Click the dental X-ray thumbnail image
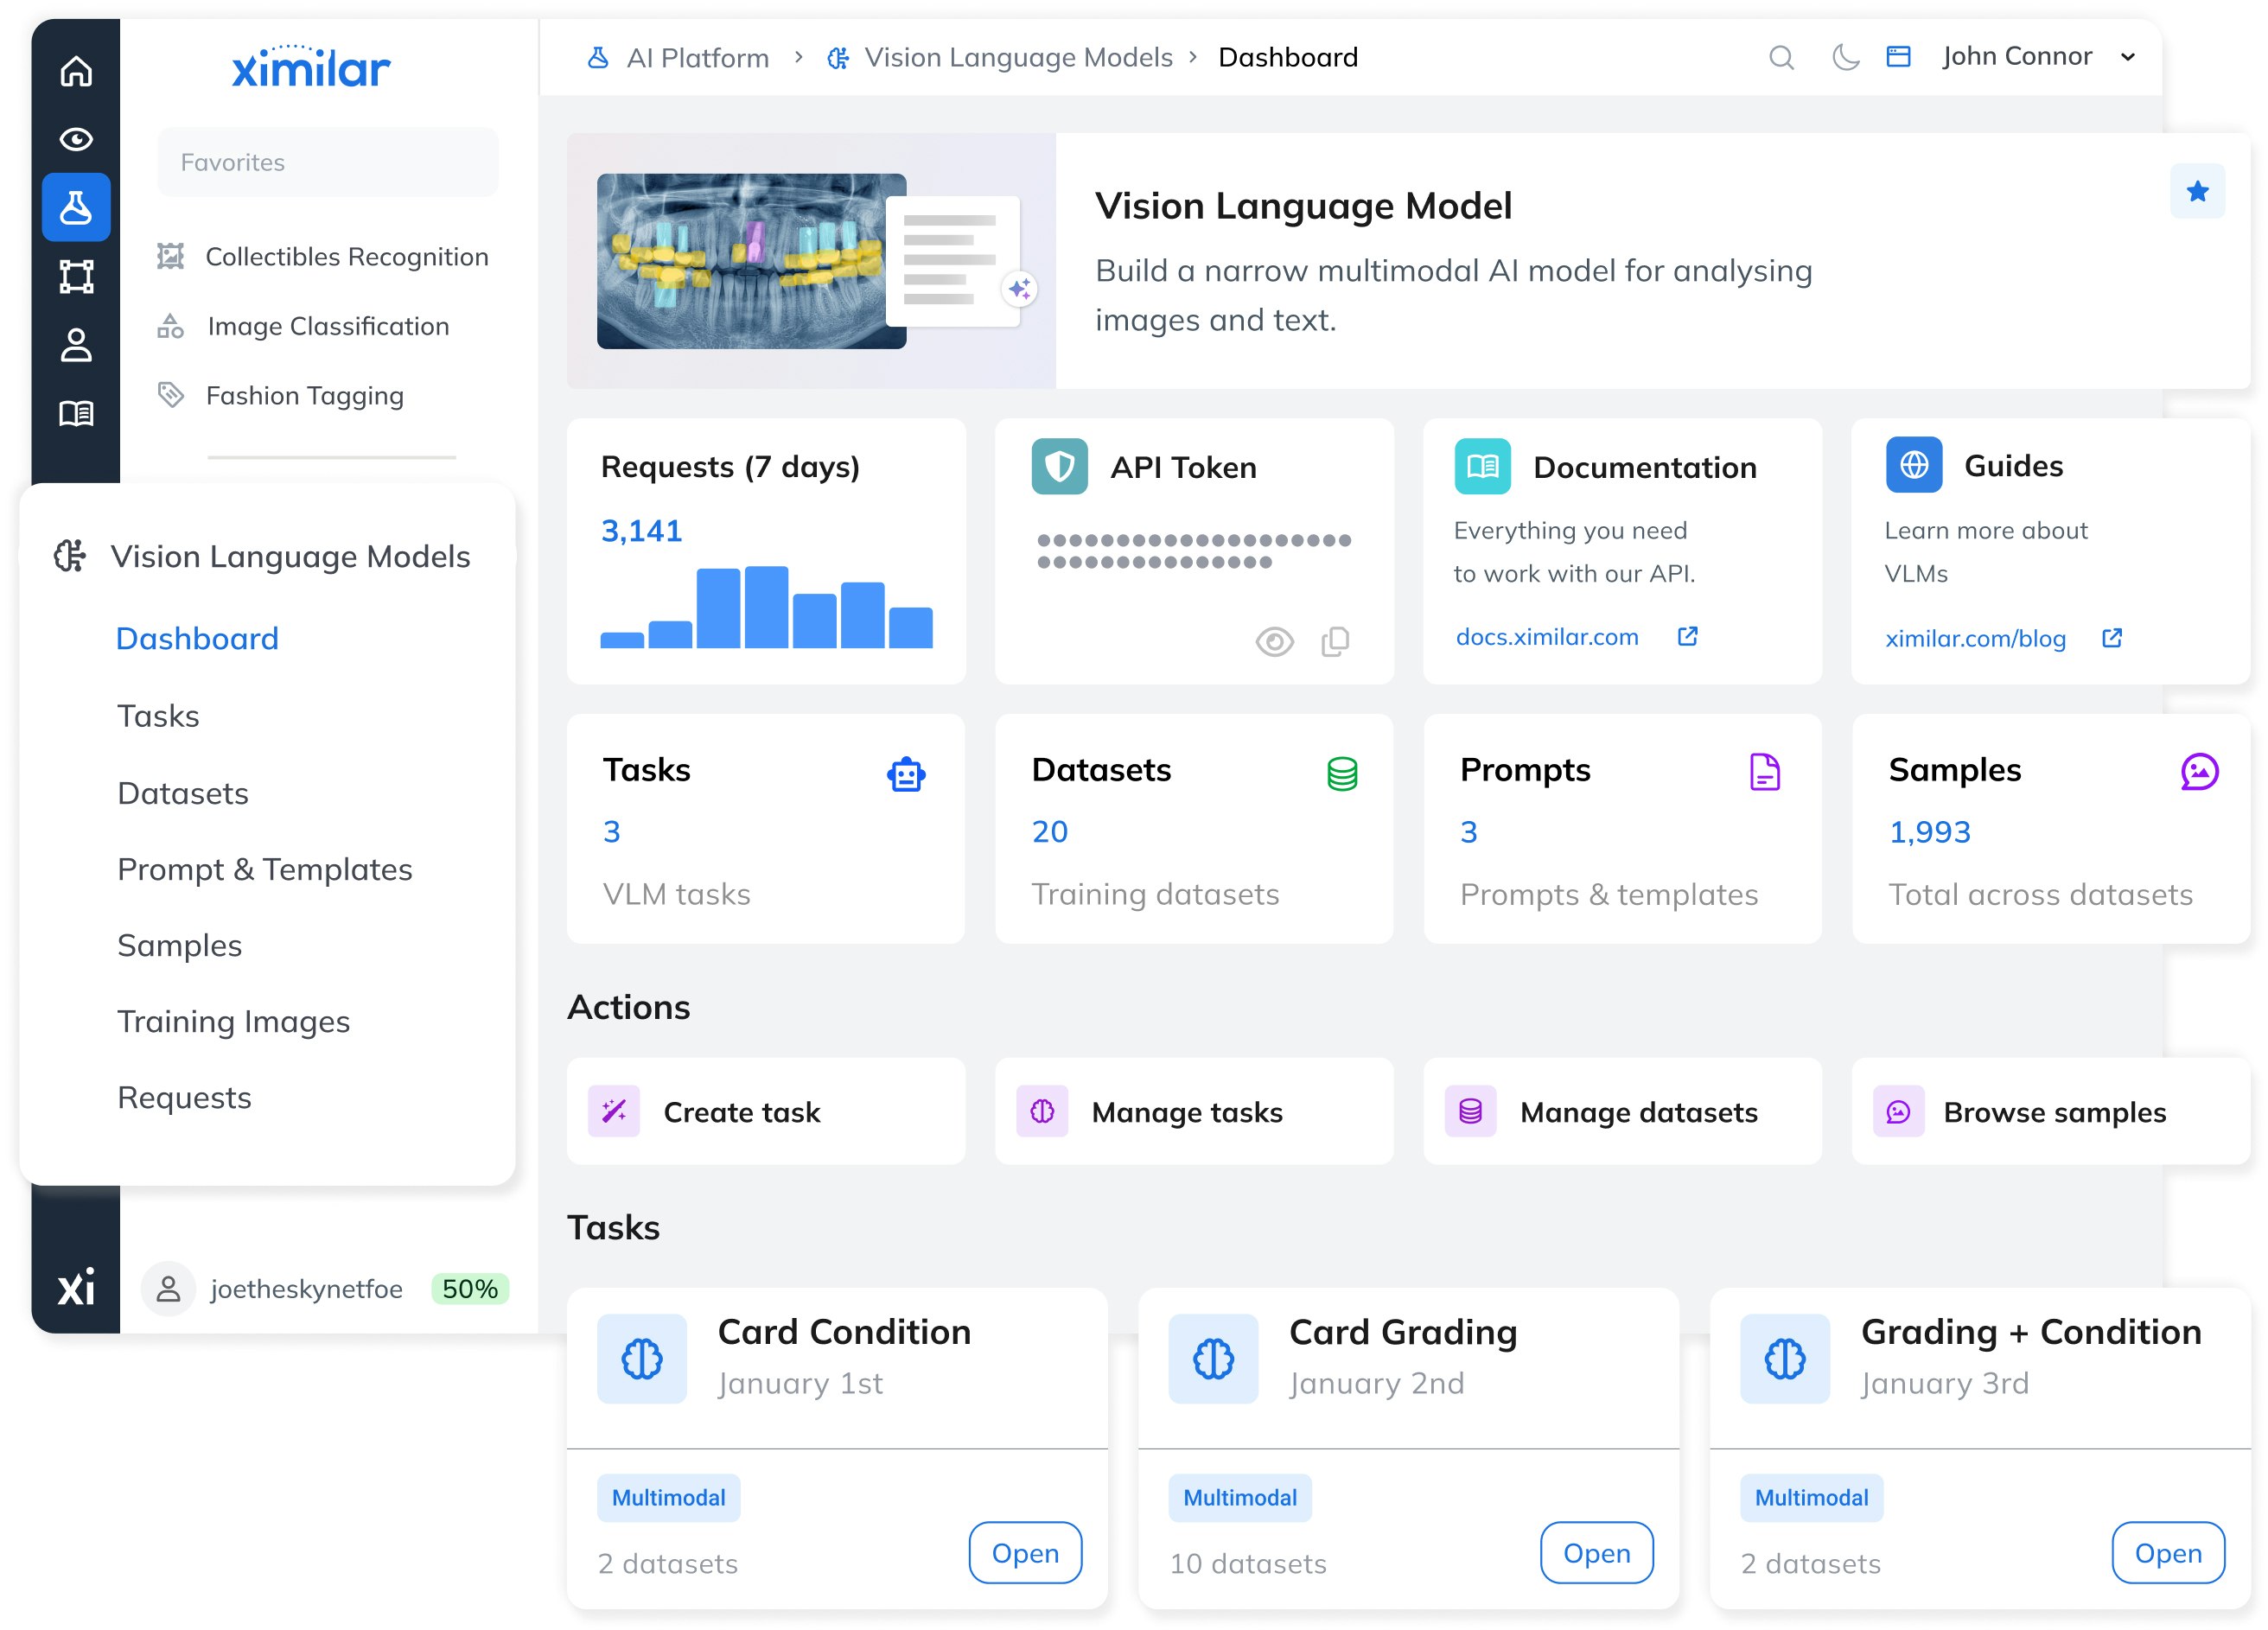 751,262
